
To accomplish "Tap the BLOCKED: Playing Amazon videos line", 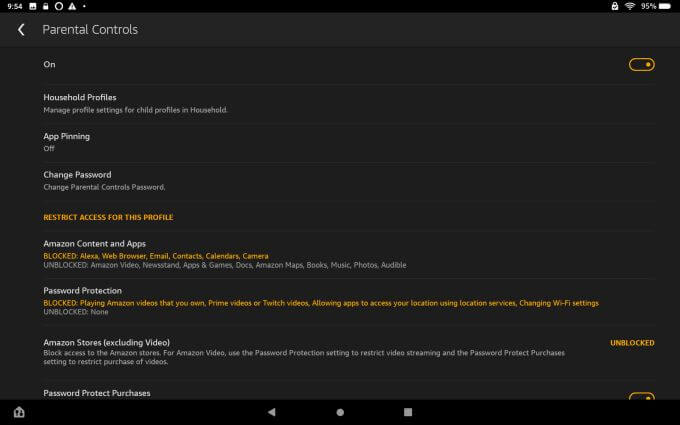I will pos(321,303).
